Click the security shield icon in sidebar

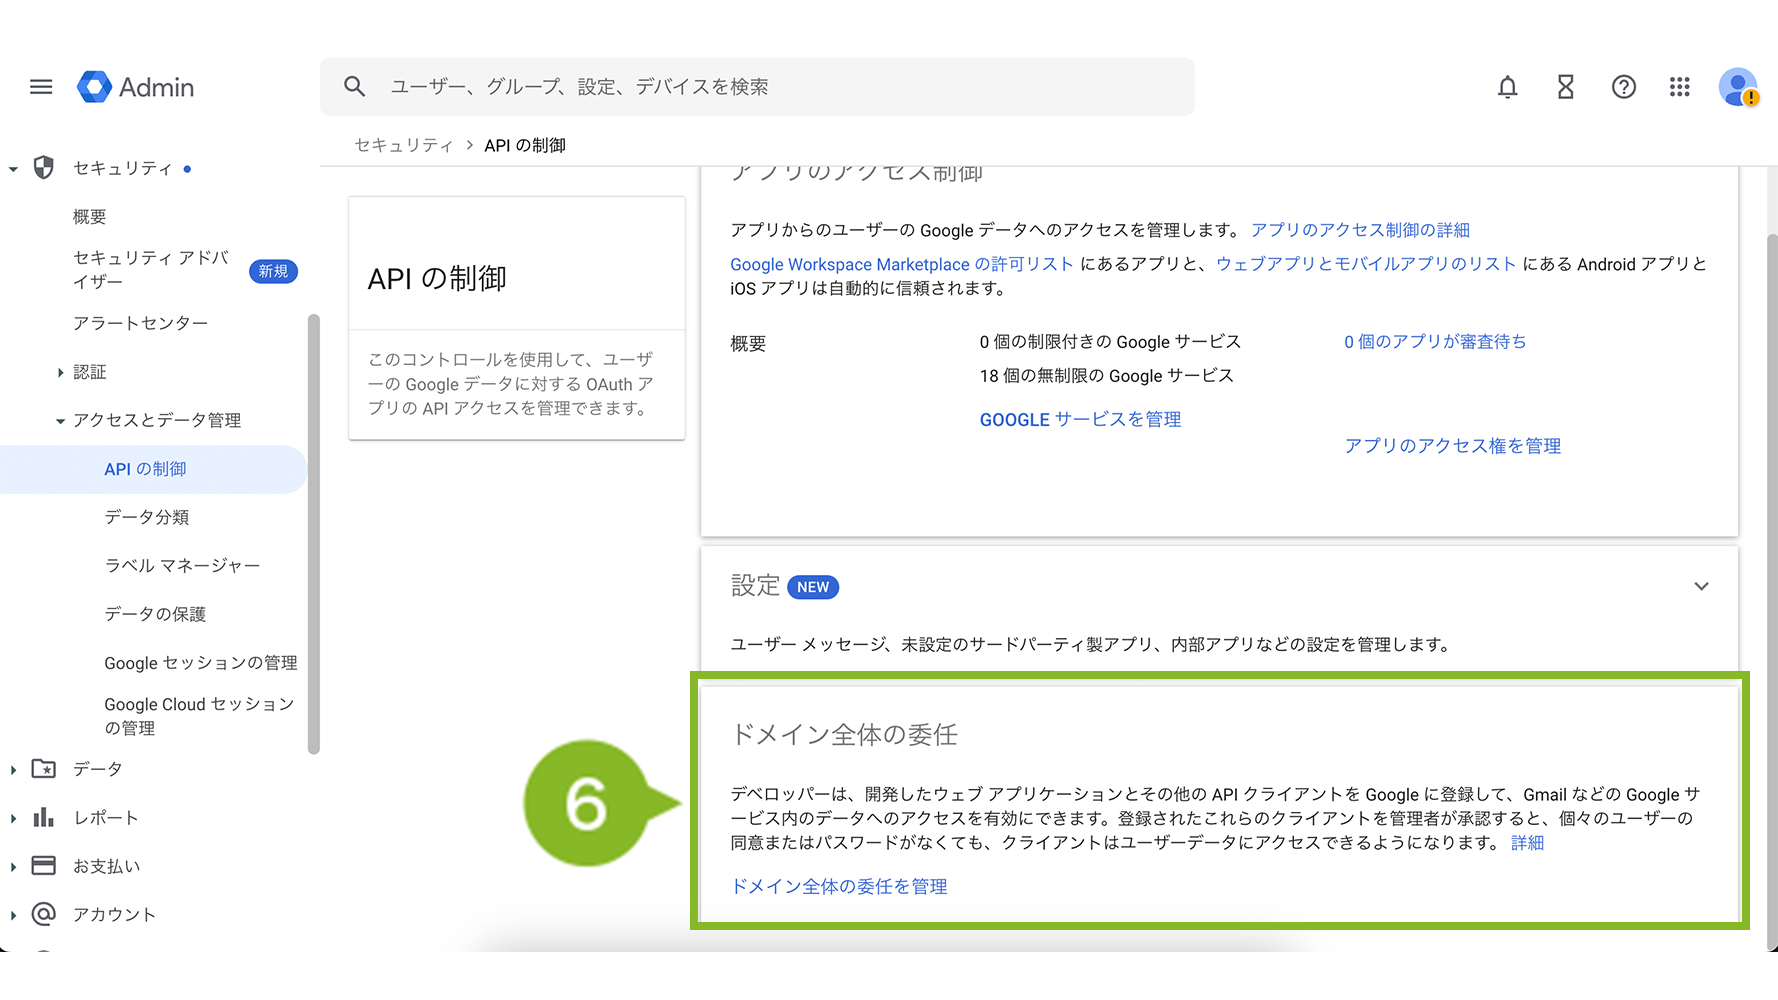(44, 168)
